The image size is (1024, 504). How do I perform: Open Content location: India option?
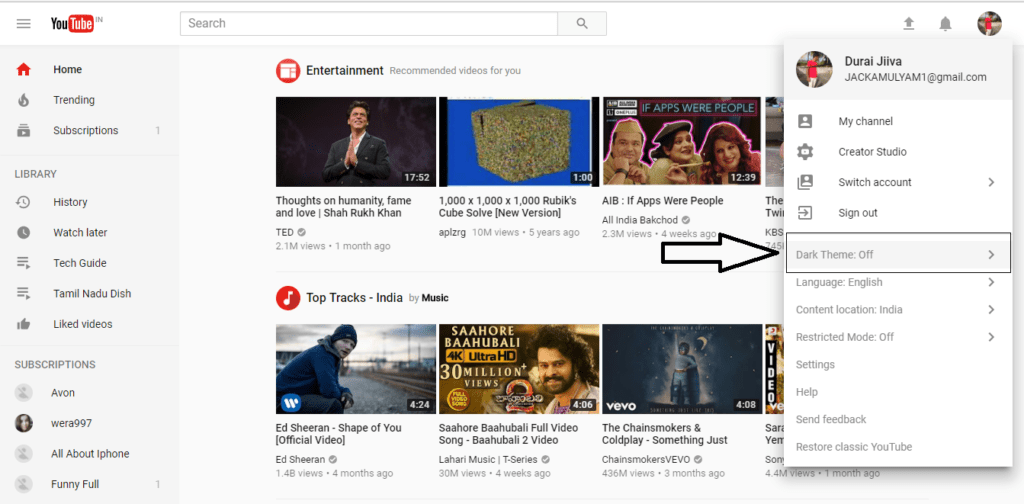[x=898, y=309]
